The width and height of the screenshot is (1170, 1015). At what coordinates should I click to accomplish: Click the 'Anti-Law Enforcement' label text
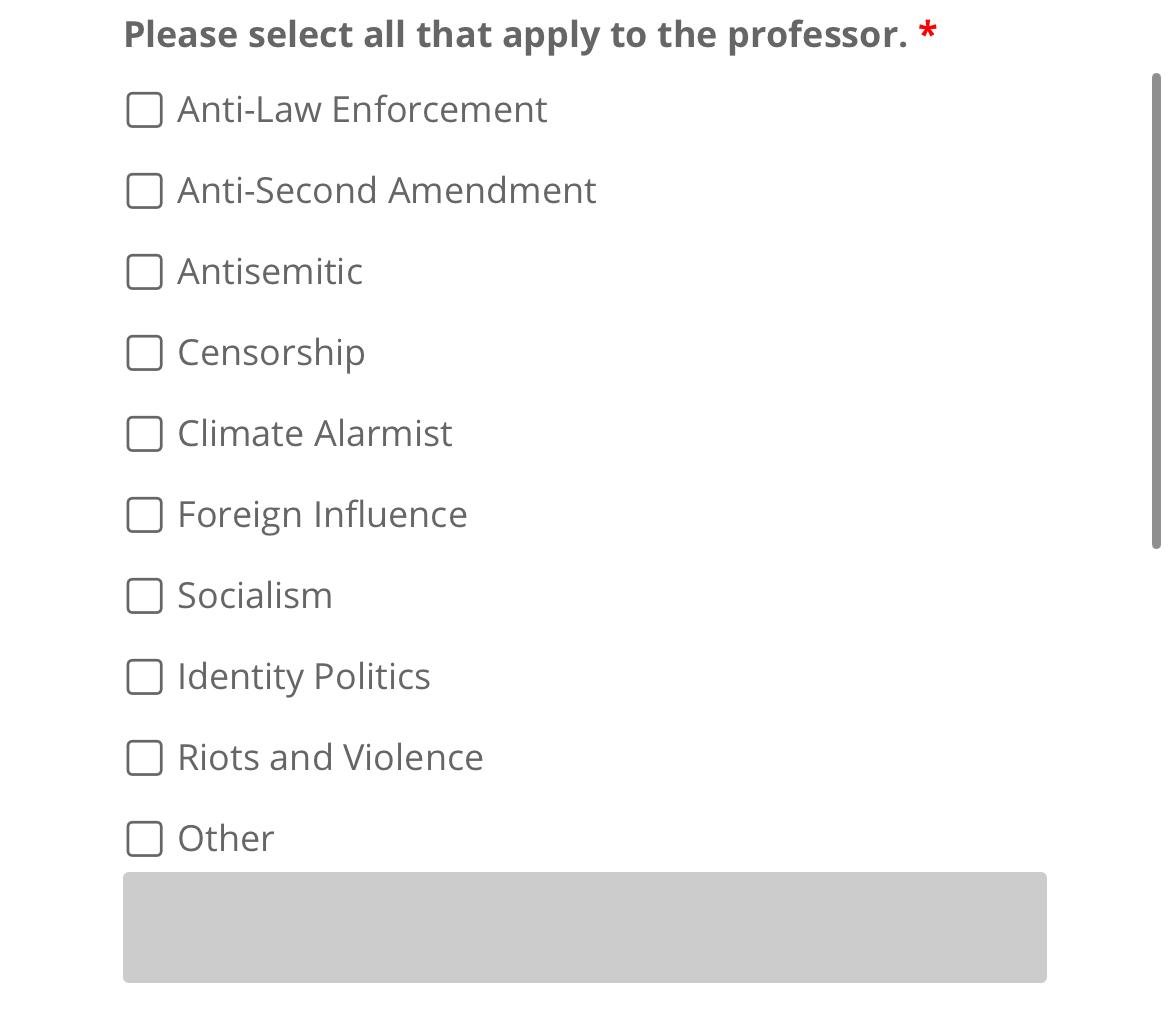(362, 109)
